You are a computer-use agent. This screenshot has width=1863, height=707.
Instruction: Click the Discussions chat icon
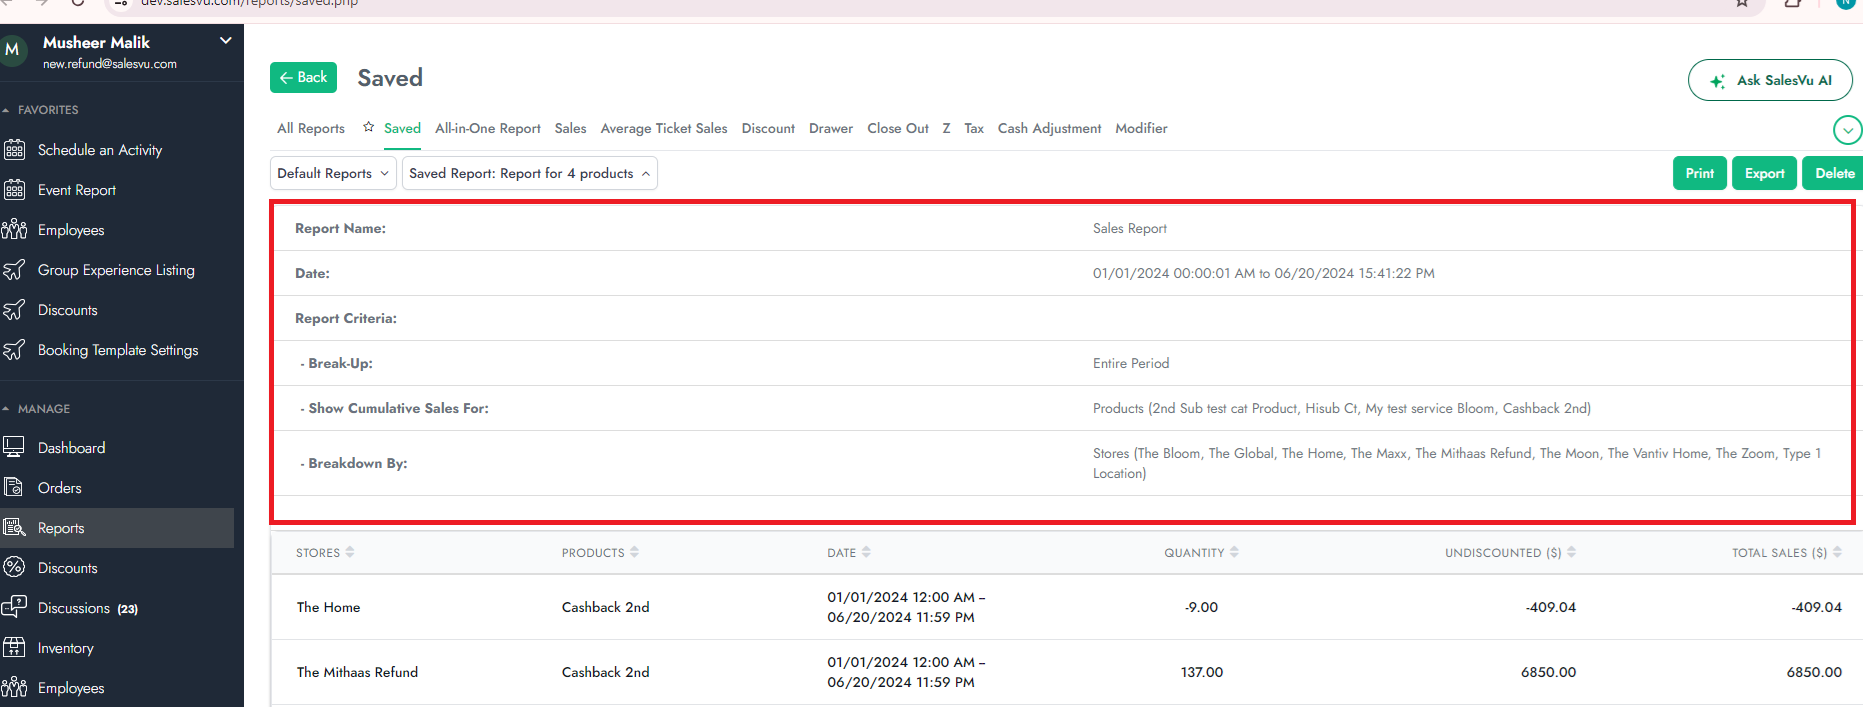pos(14,608)
